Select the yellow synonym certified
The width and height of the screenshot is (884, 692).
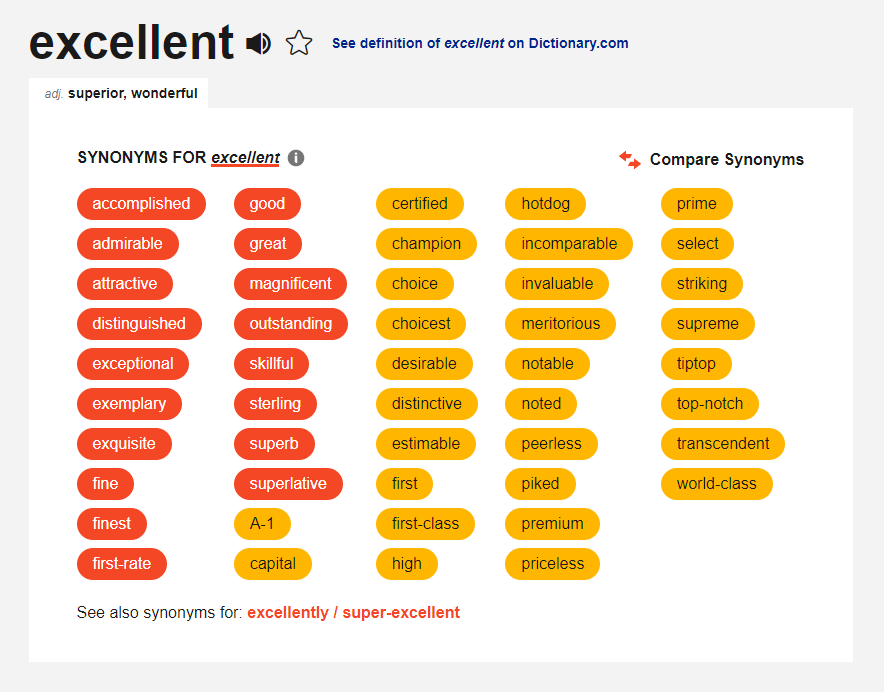420,204
